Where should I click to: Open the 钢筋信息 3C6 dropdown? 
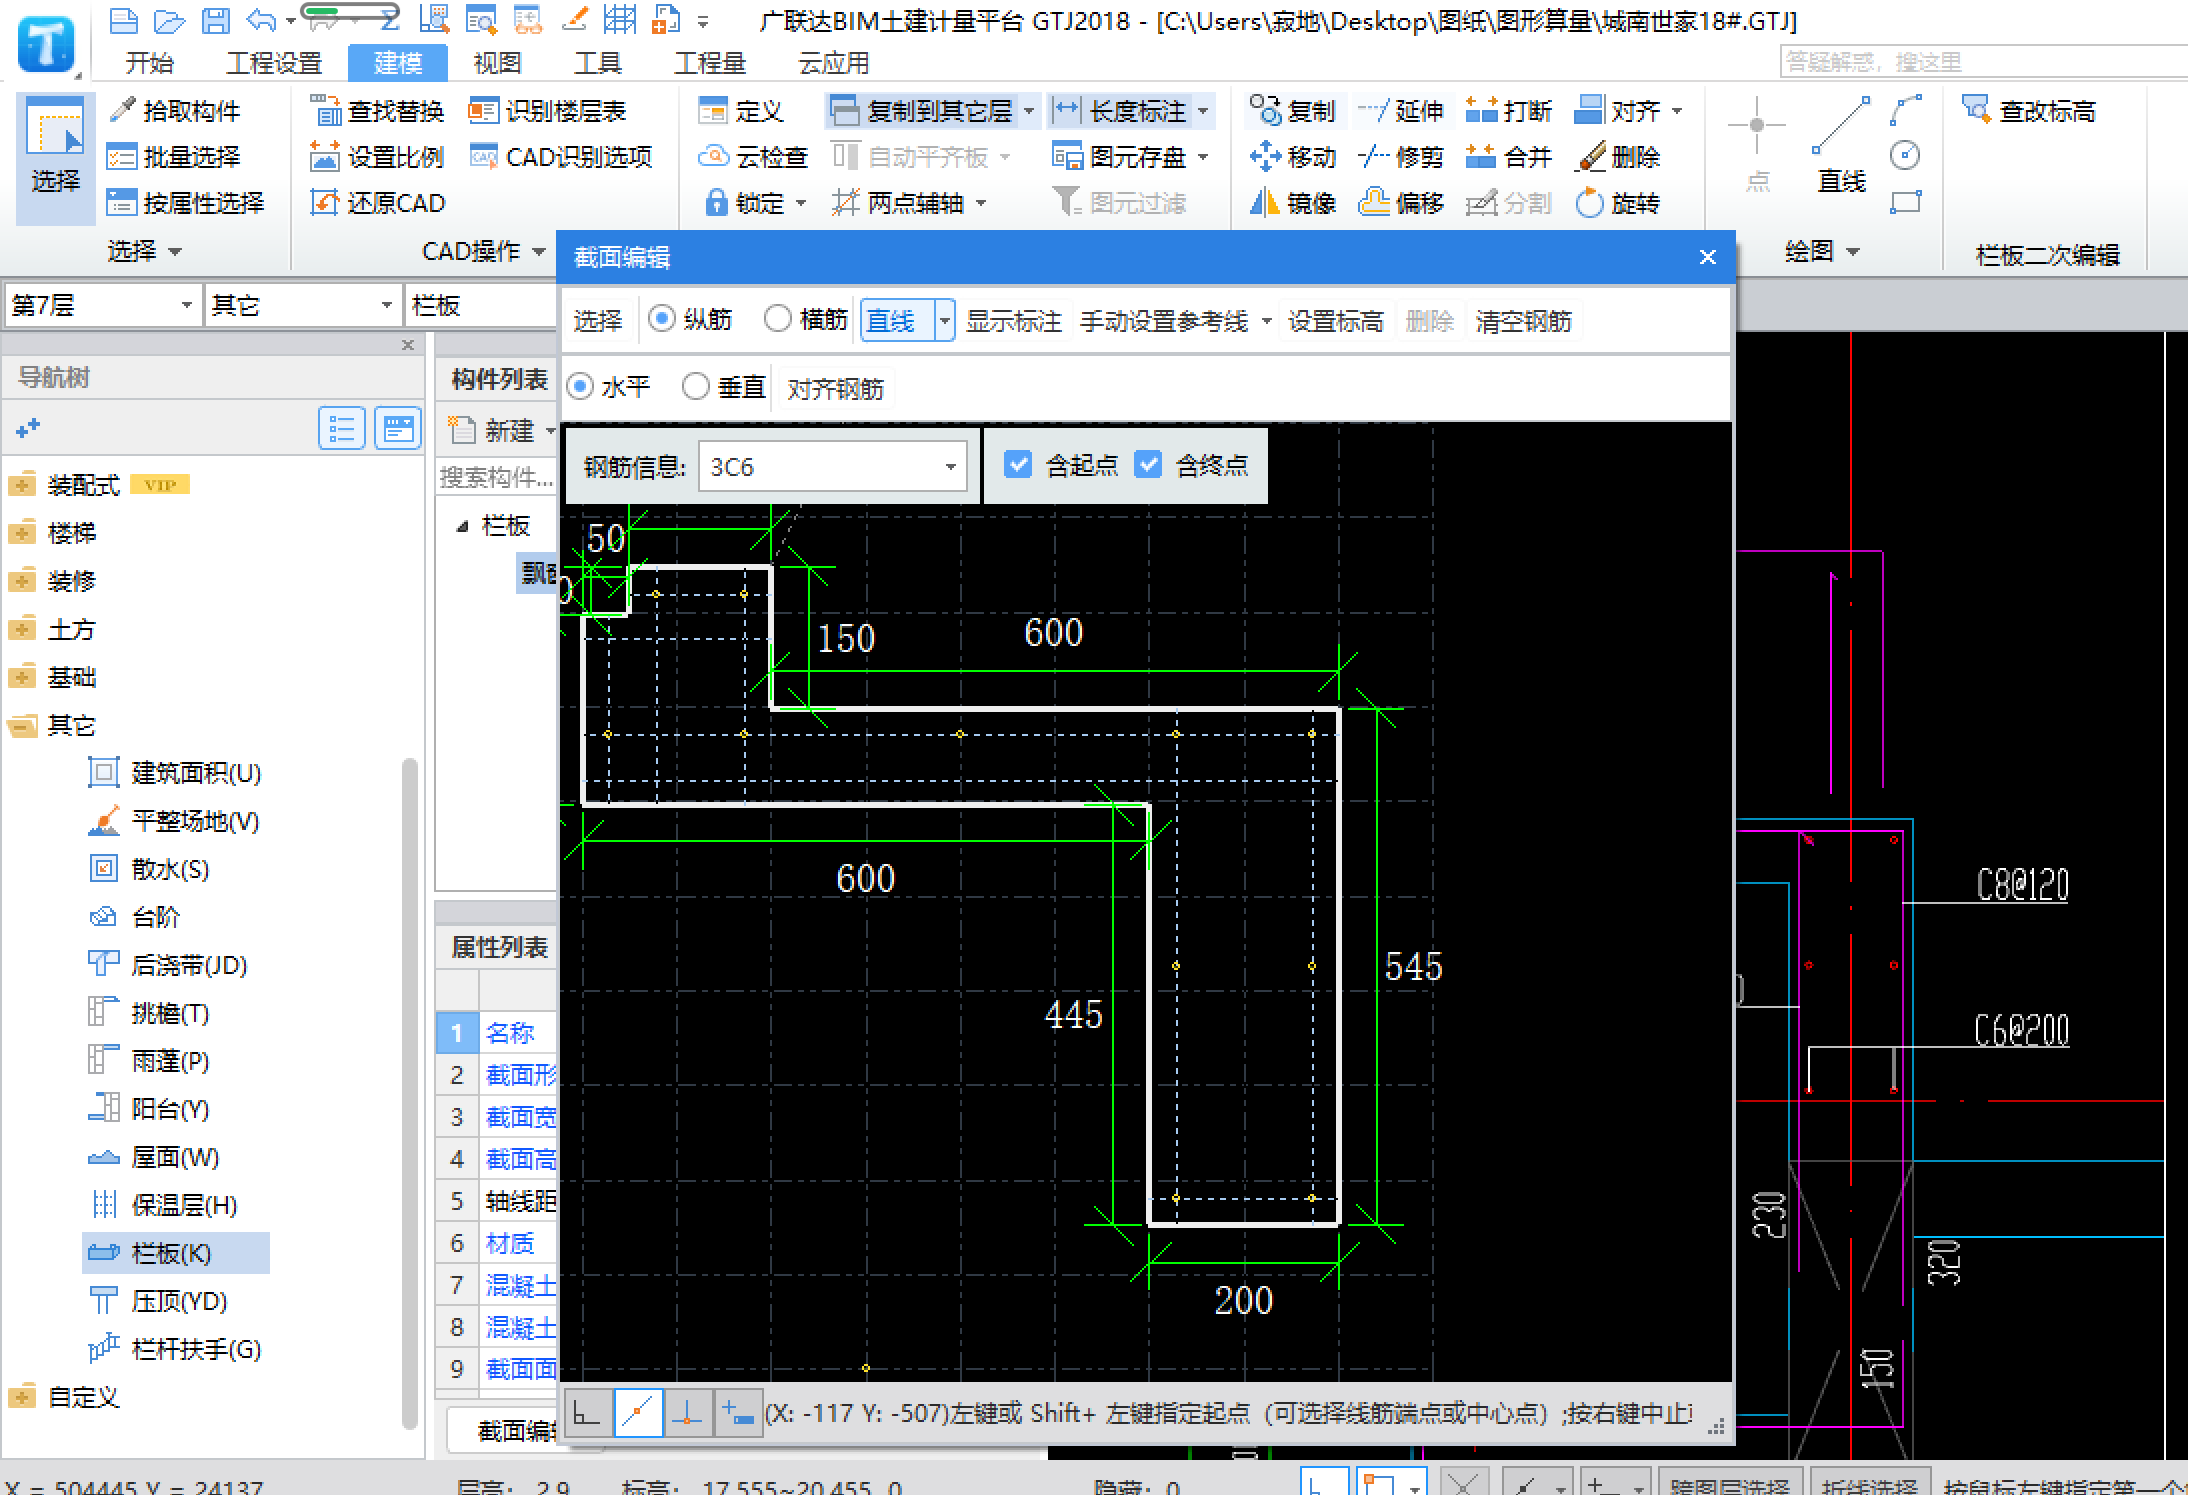pos(832,467)
